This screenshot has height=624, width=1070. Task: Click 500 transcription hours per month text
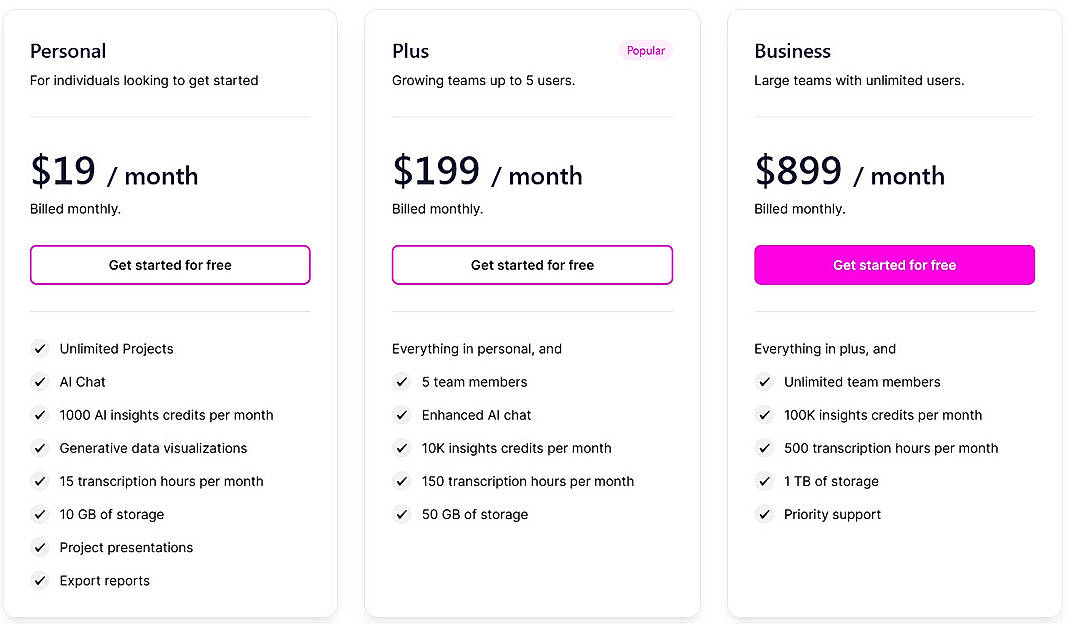(891, 448)
